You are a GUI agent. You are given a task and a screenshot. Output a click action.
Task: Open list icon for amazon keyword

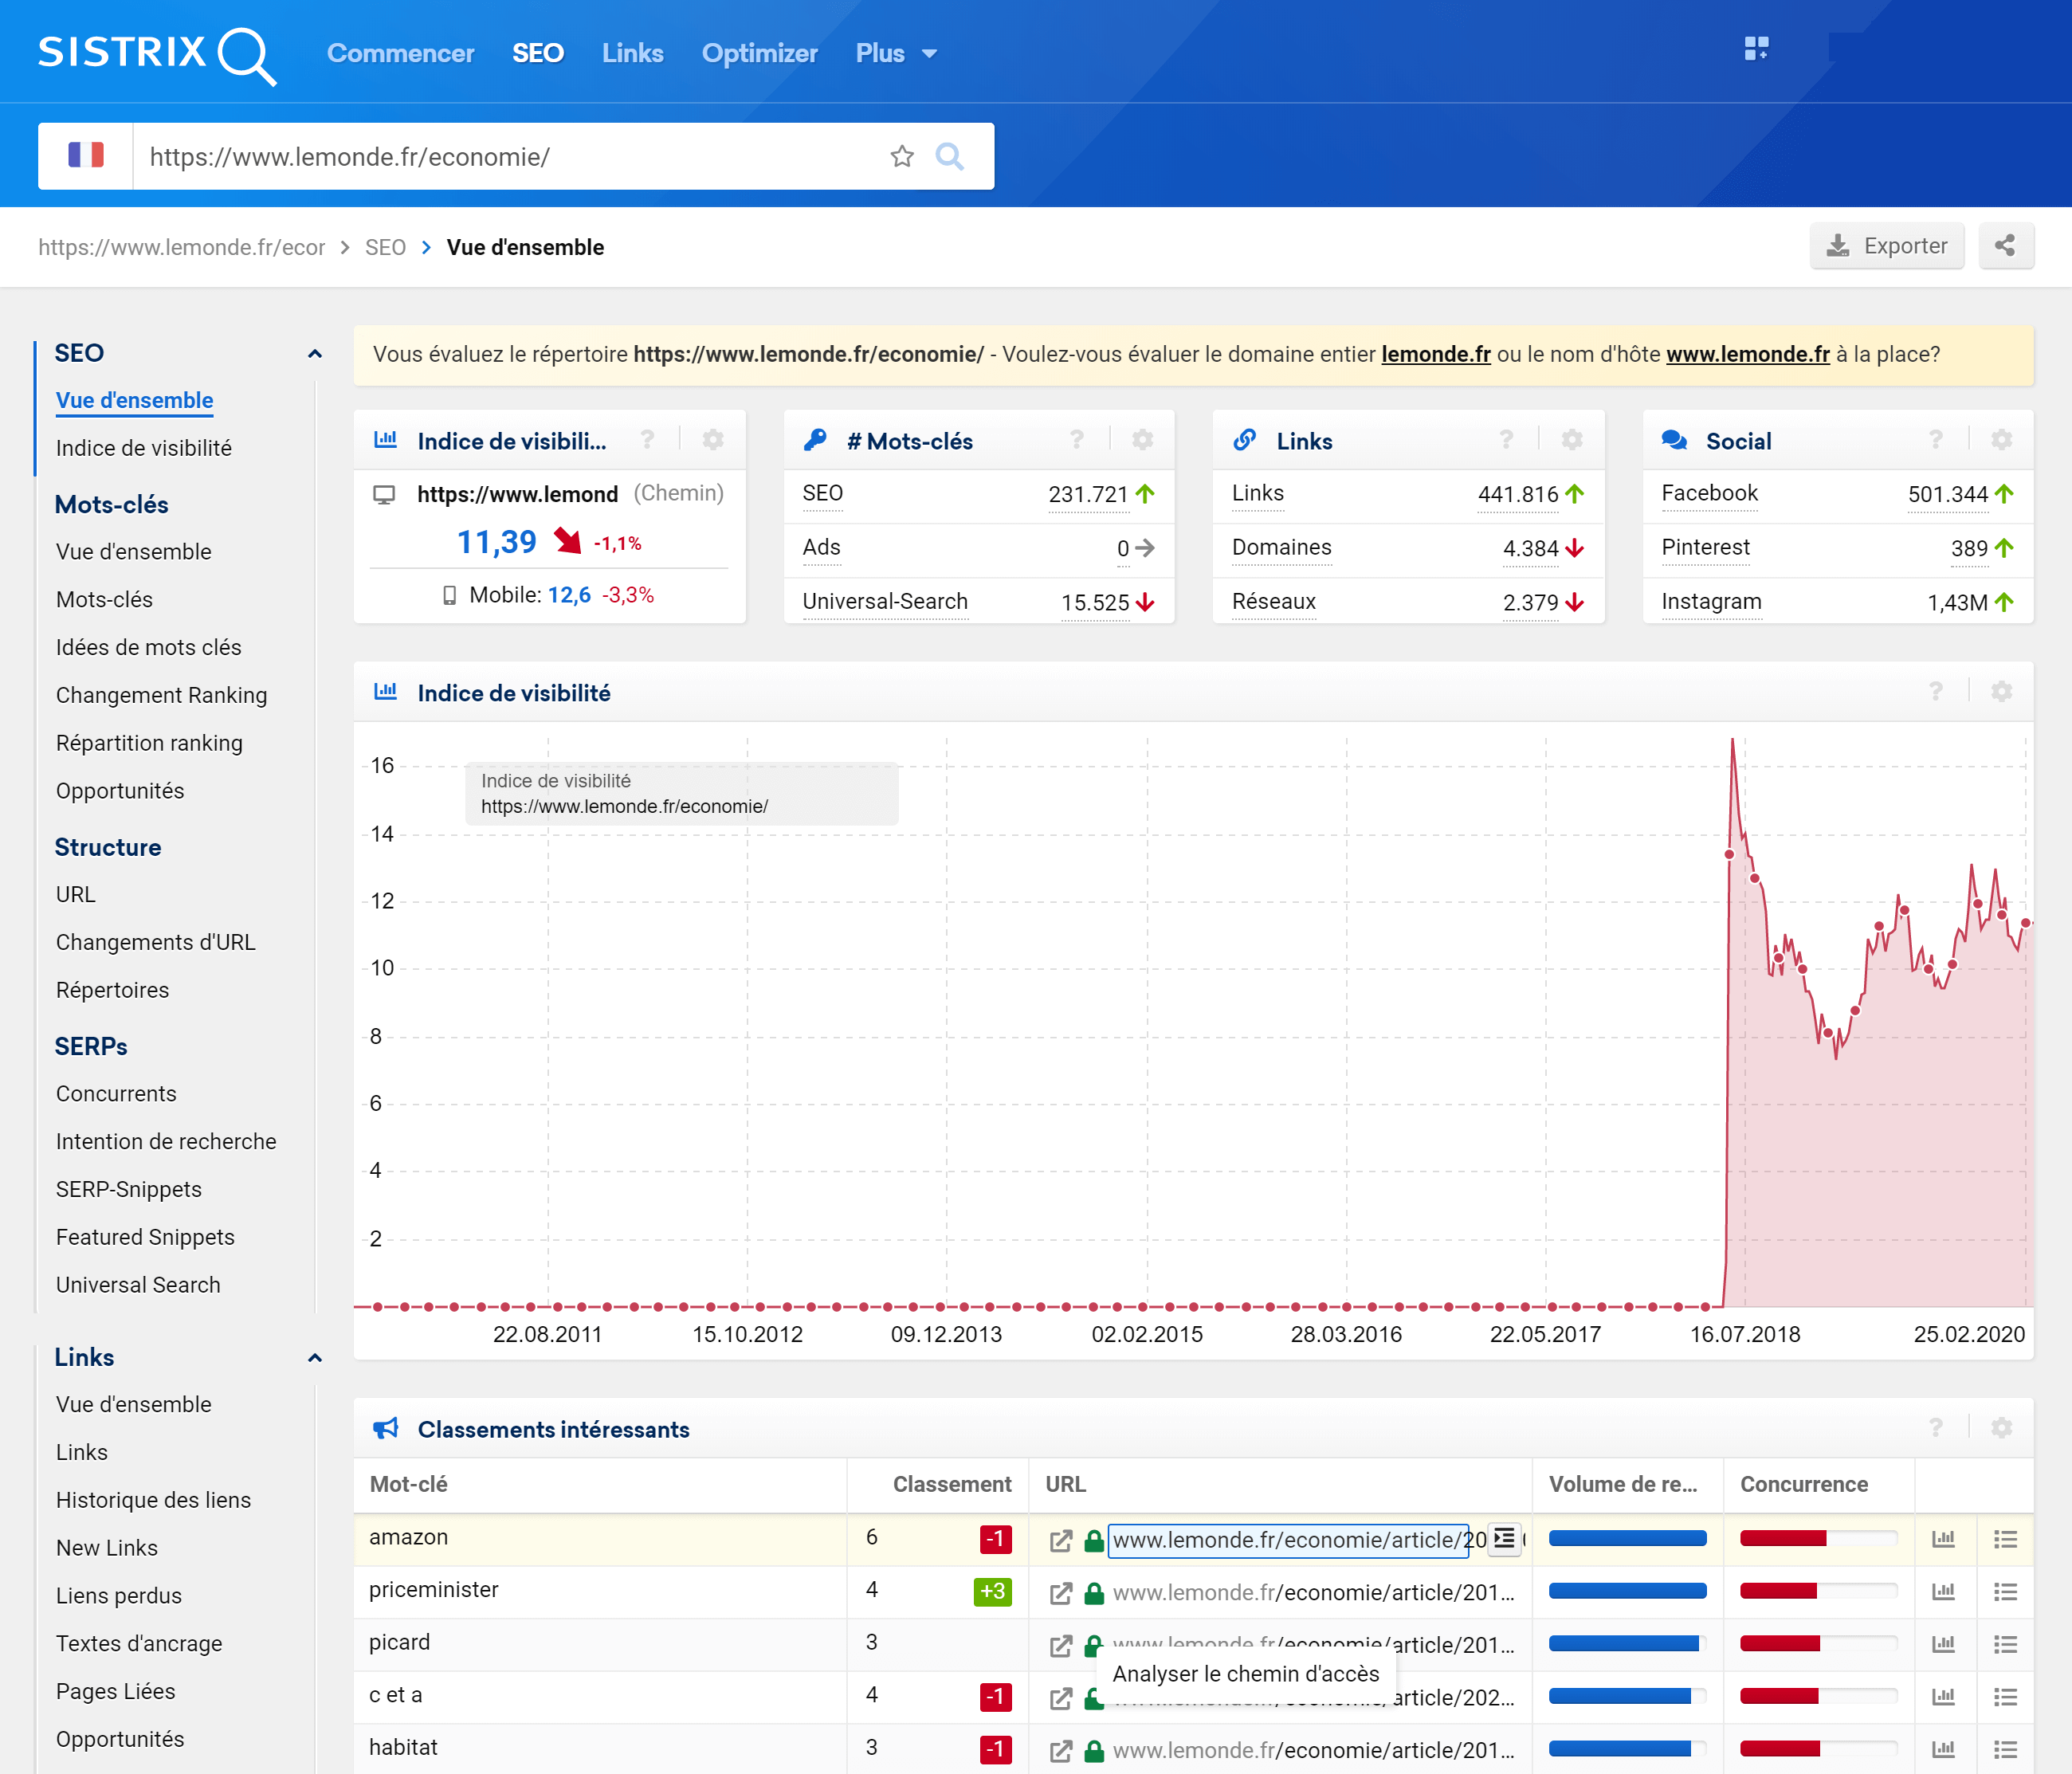2005,1539
